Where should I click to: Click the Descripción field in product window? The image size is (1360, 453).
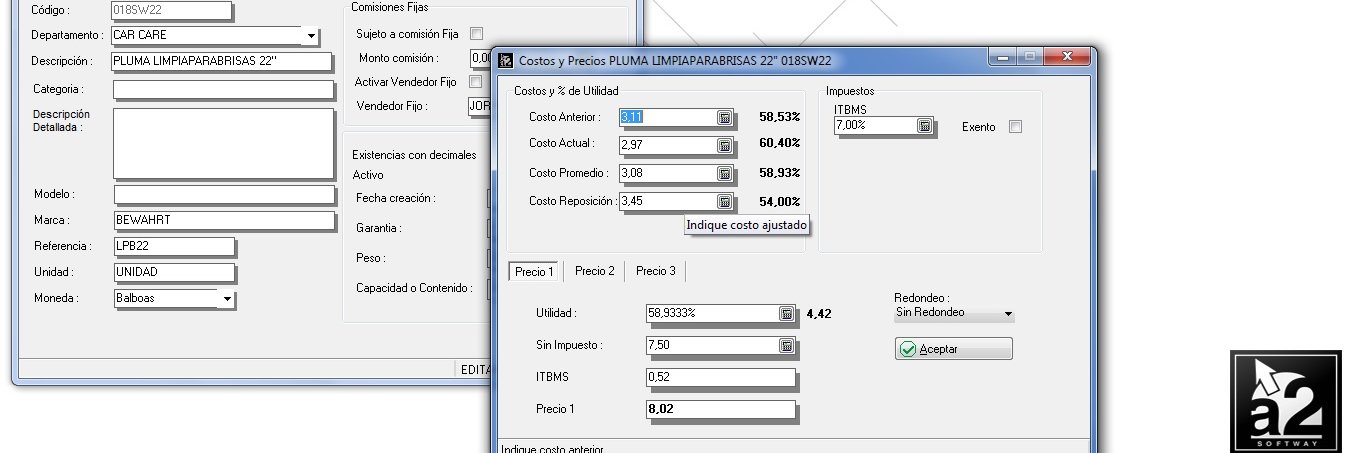pos(221,61)
